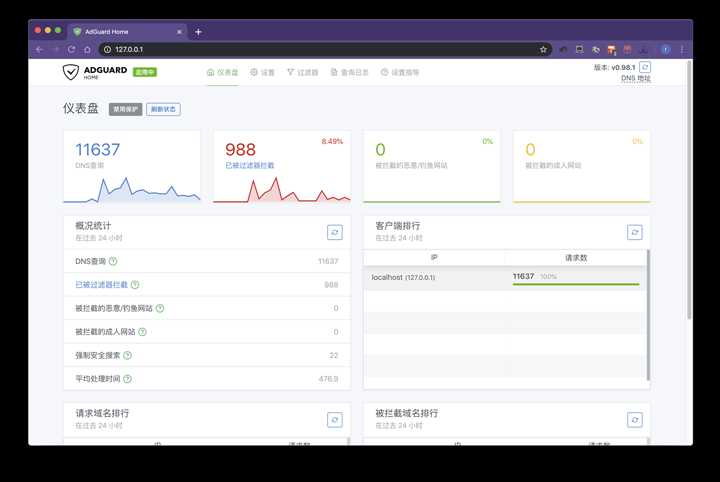Click the top clients table scrollbar
This screenshot has width=720, height=482.
click(x=648, y=315)
